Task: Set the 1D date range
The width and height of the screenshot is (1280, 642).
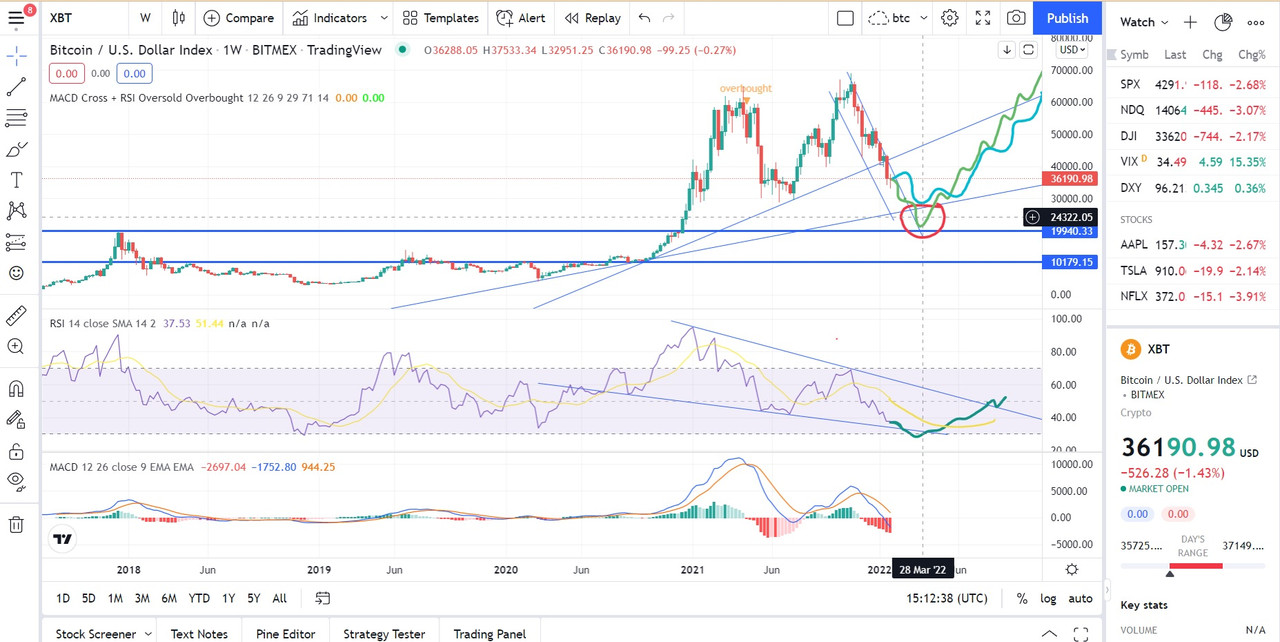Action: click(x=62, y=598)
